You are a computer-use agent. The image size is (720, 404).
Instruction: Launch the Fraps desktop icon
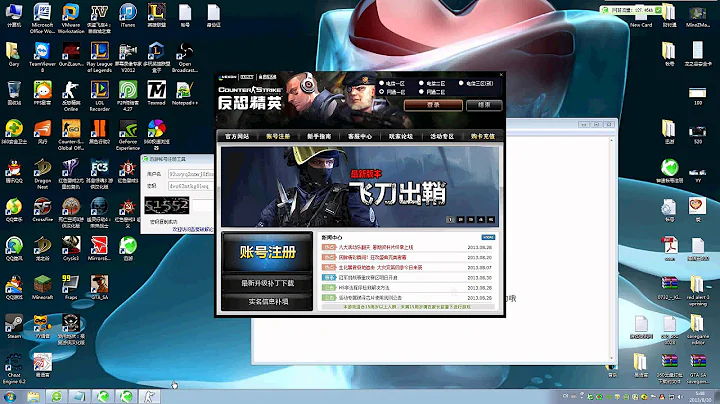71,286
